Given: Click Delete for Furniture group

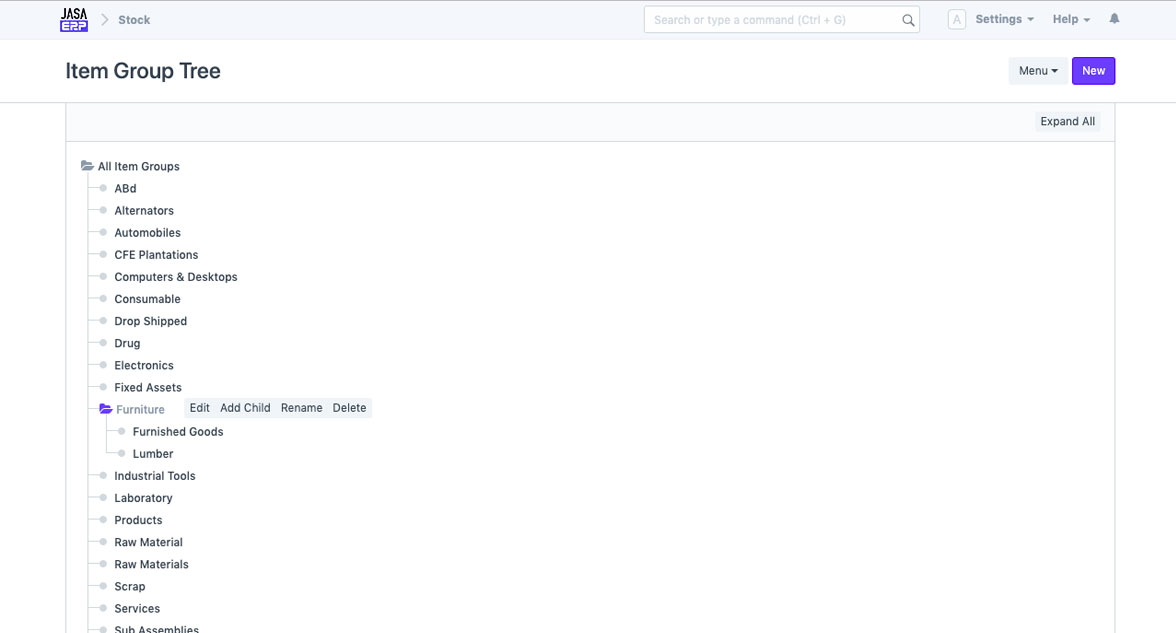Looking at the screenshot, I should click(349, 408).
